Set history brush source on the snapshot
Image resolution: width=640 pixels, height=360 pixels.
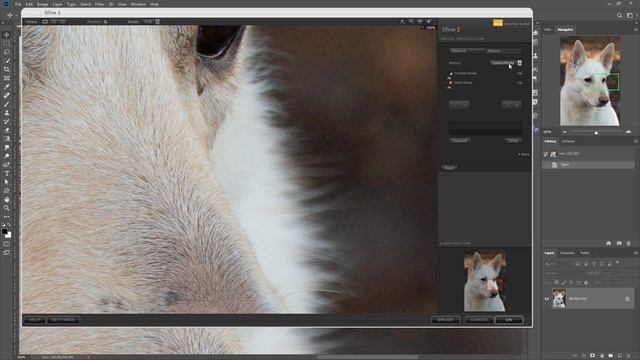546,154
